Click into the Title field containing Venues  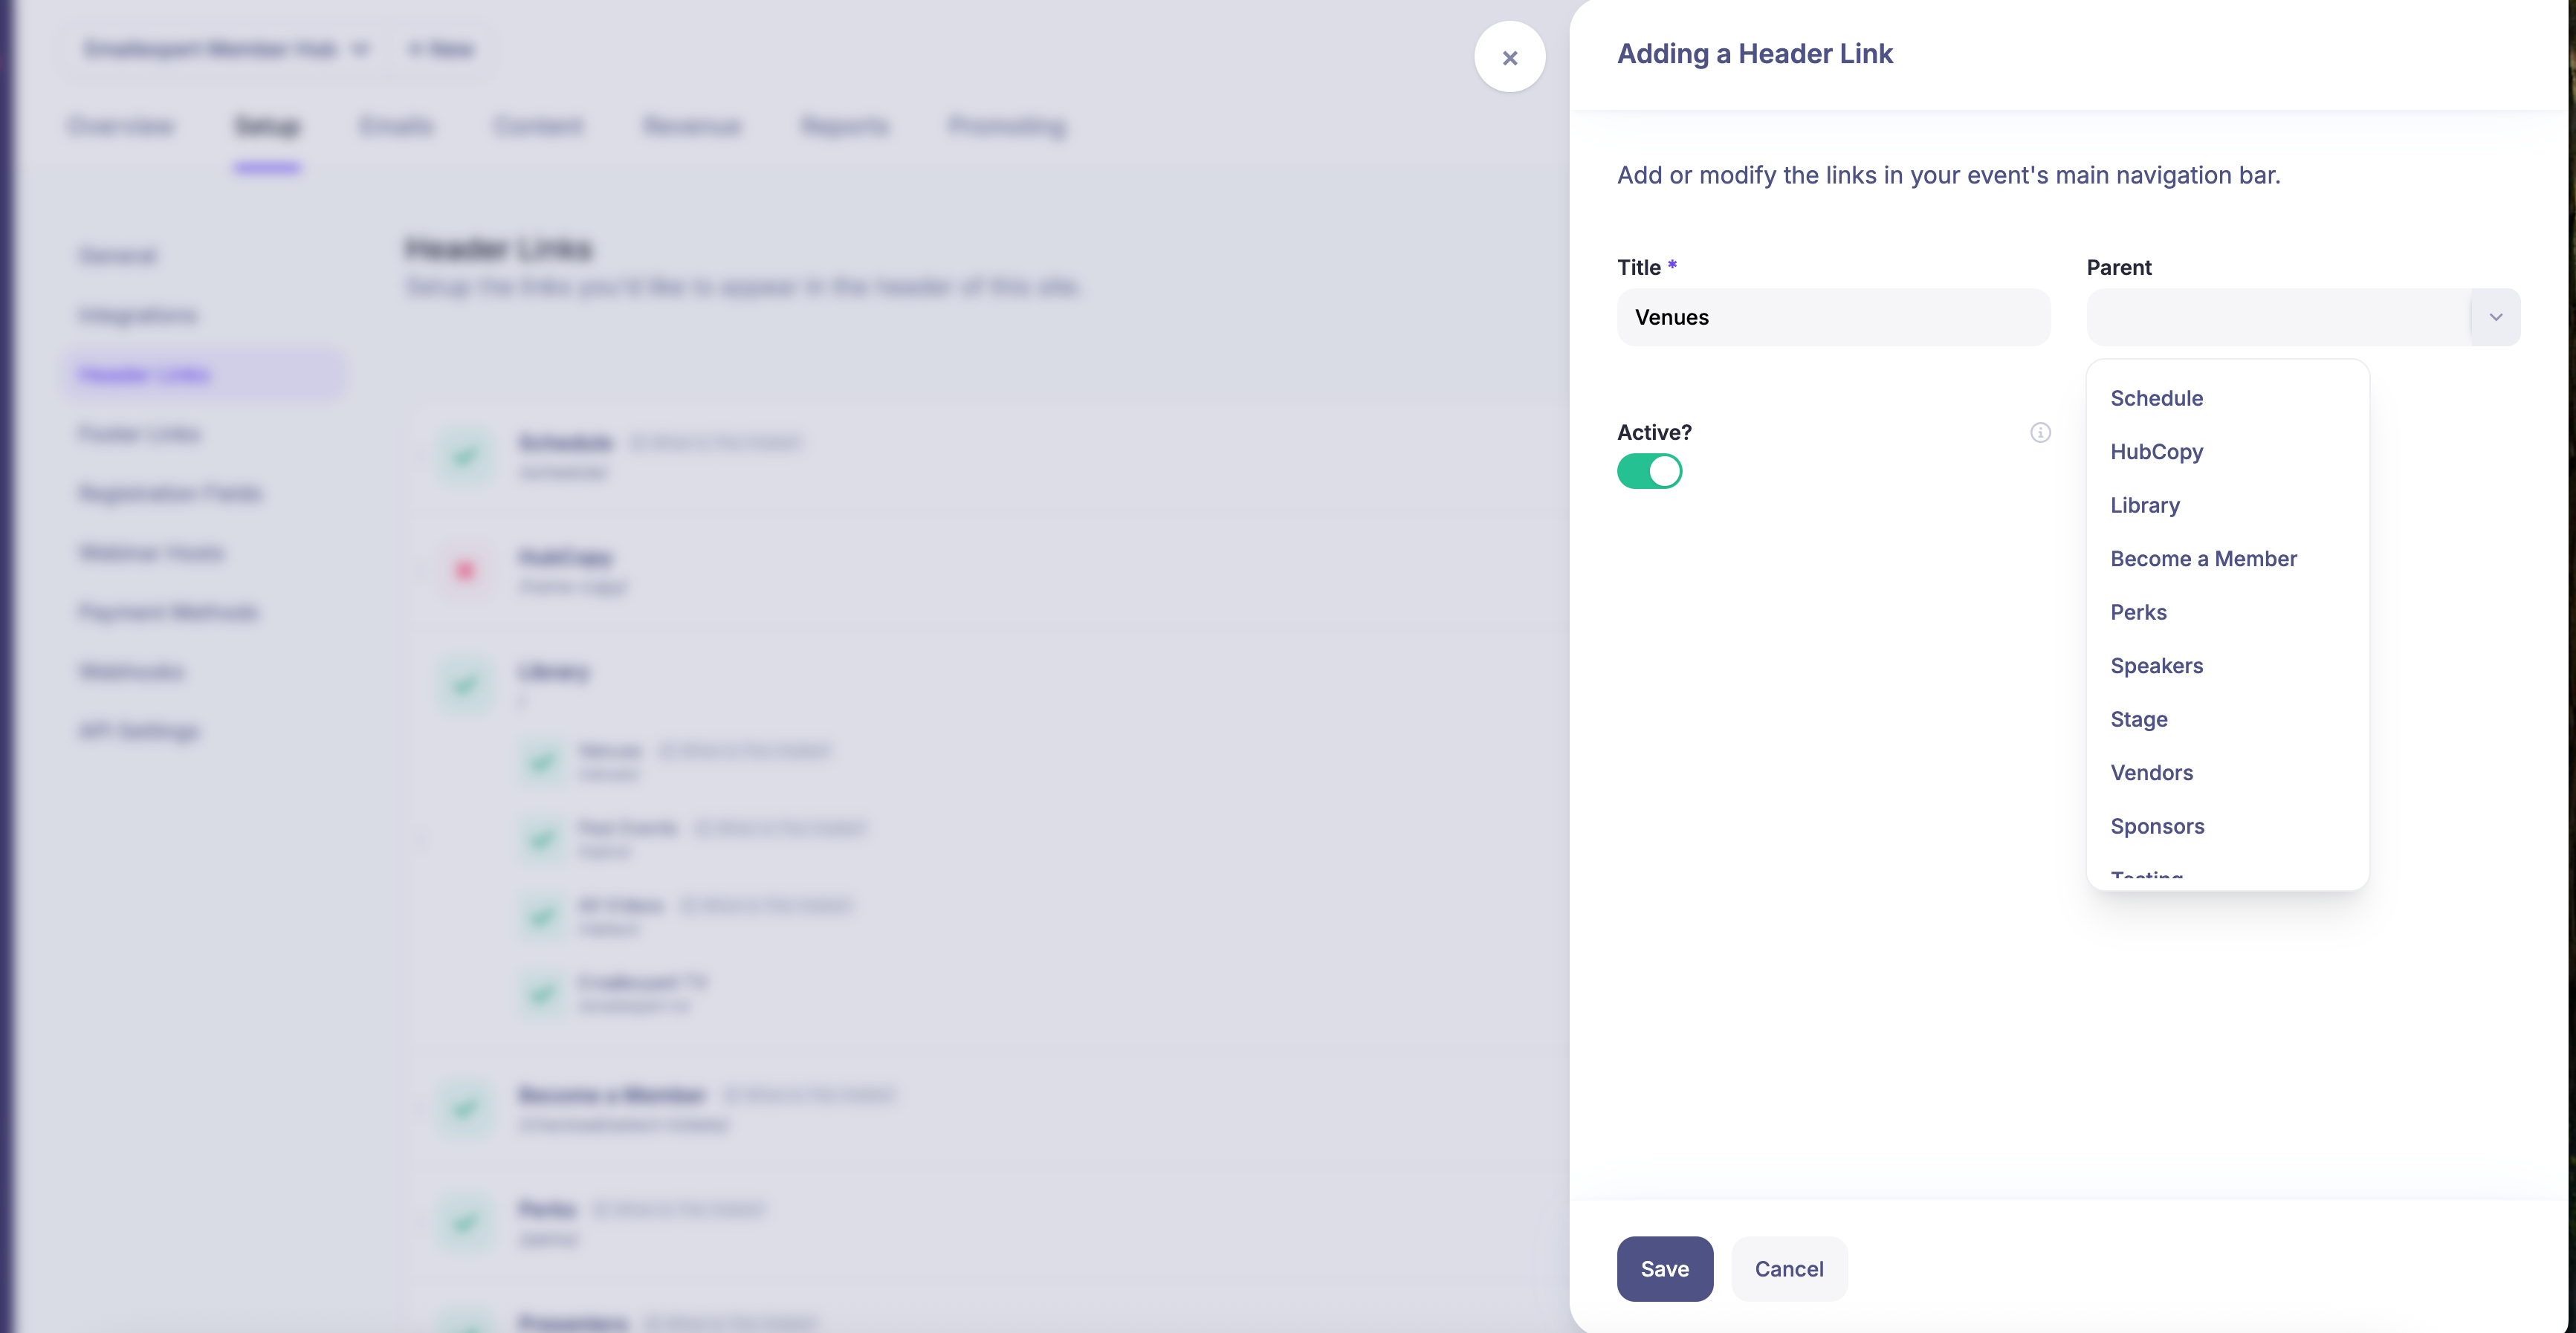(1833, 317)
